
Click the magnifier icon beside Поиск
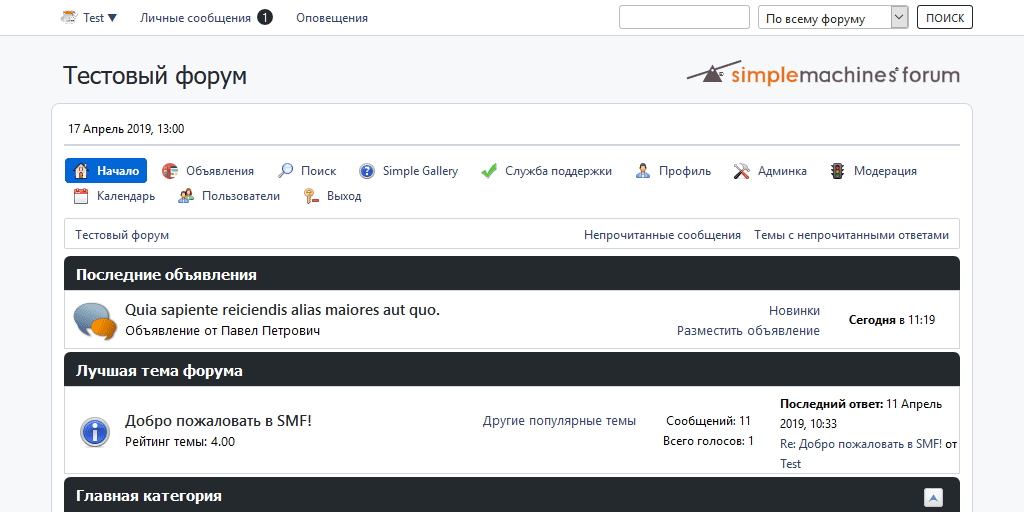pos(286,171)
